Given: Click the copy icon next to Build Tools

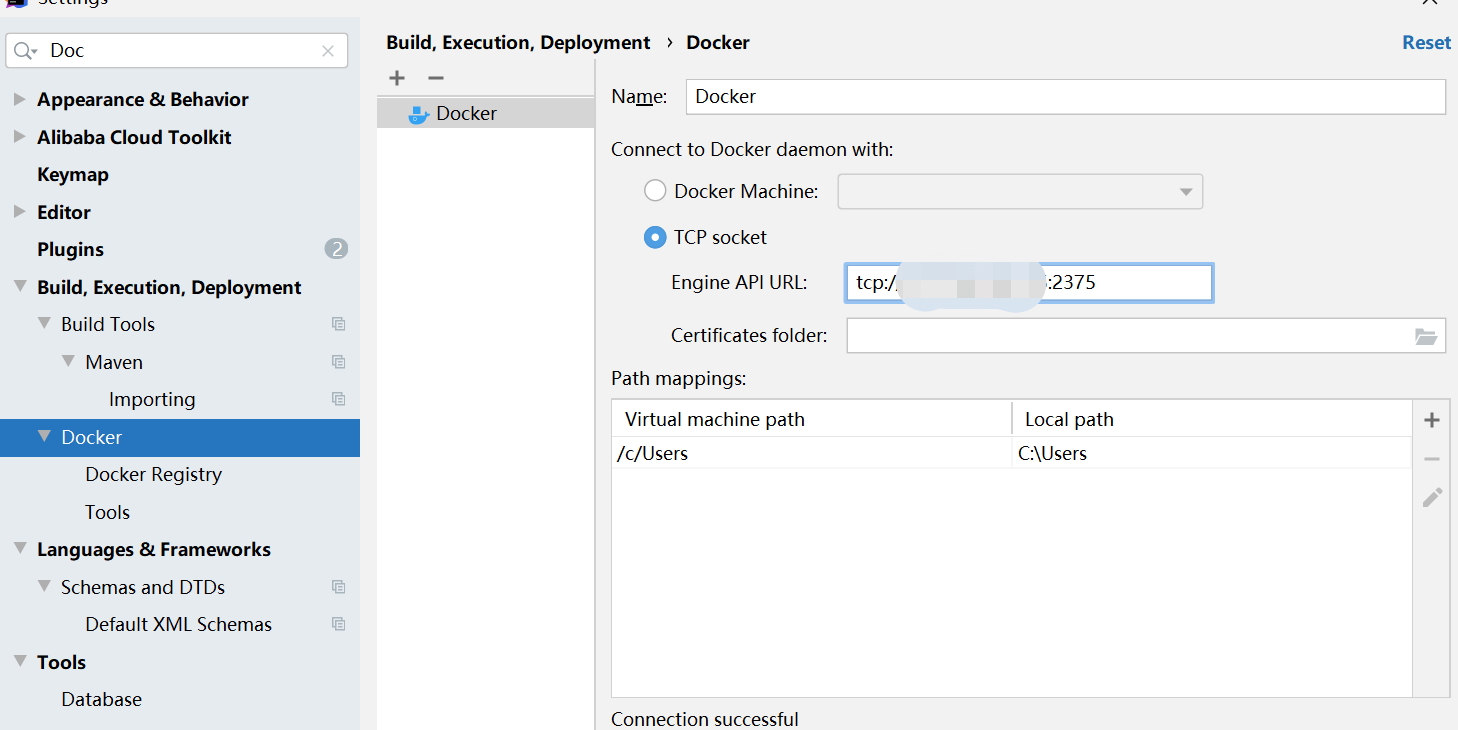Looking at the screenshot, I should [x=339, y=324].
